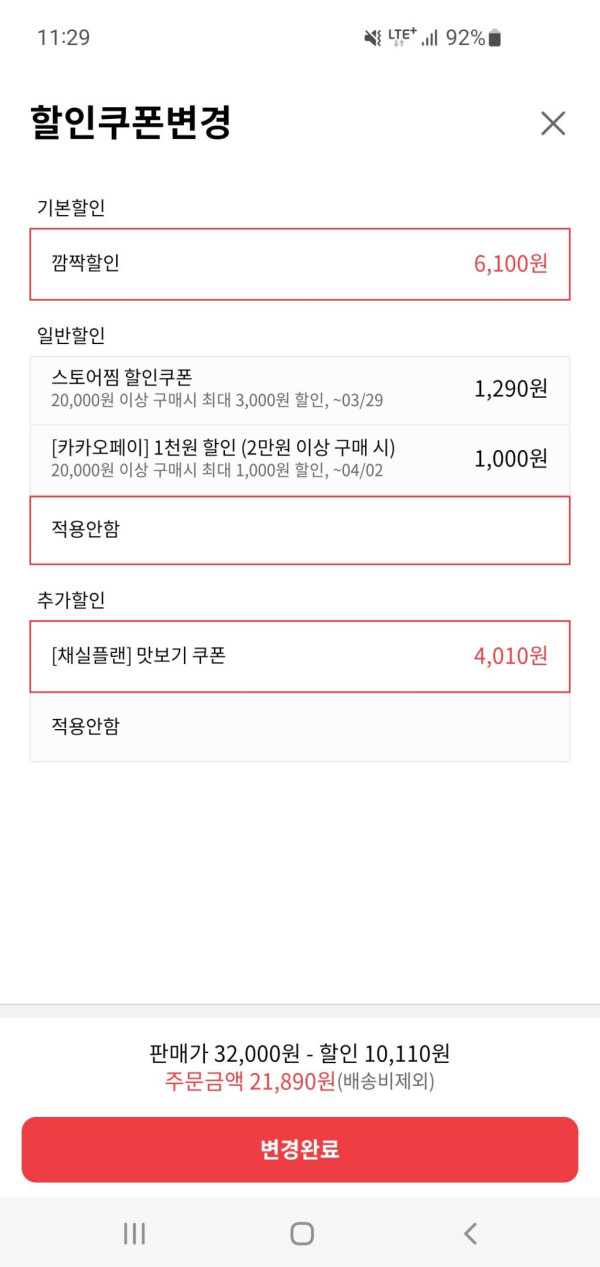Select 적용안함 under 일반할인

tap(300, 530)
